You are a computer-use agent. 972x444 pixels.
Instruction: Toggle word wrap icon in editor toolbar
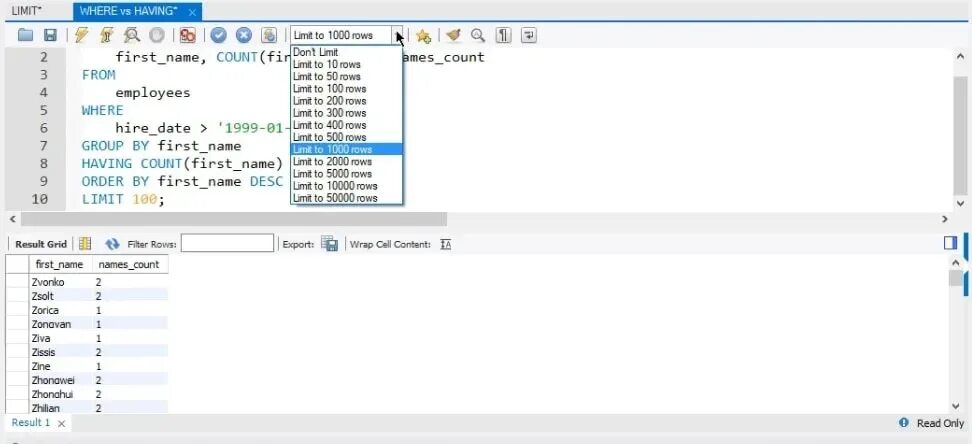528,35
